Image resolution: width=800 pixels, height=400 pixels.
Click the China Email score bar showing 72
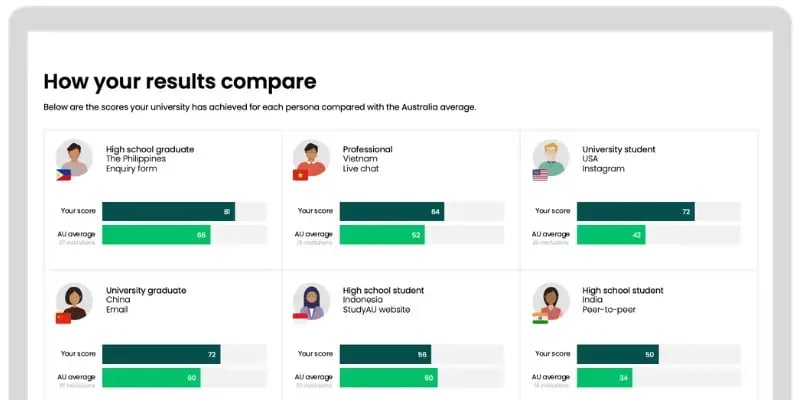click(161, 354)
